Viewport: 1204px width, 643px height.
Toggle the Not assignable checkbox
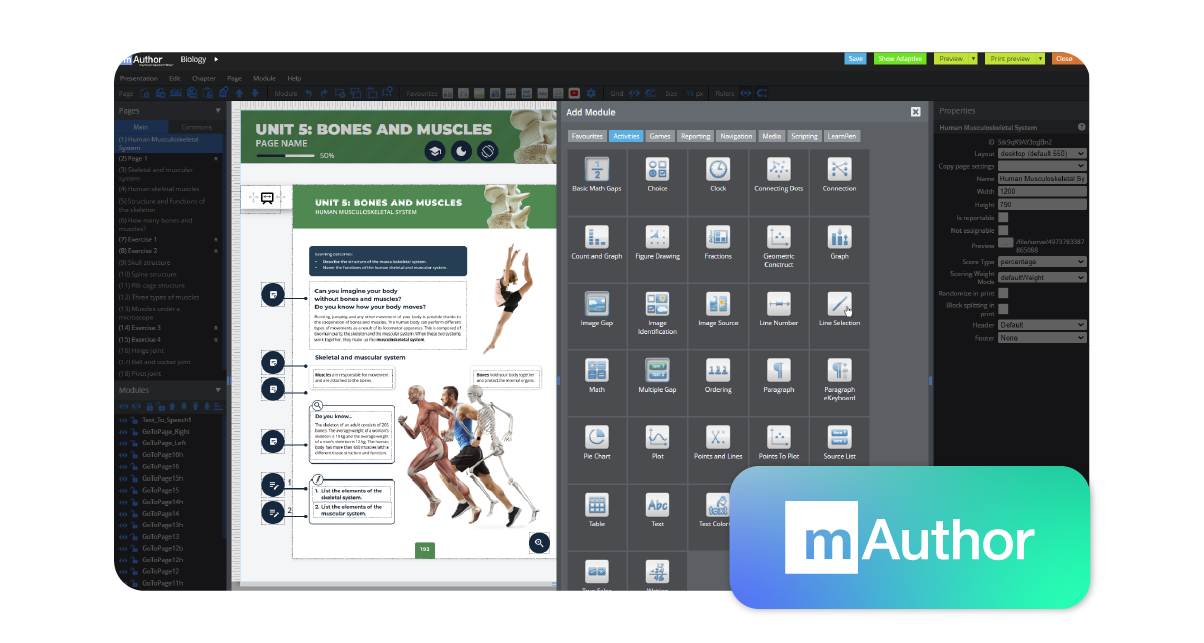click(1003, 229)
